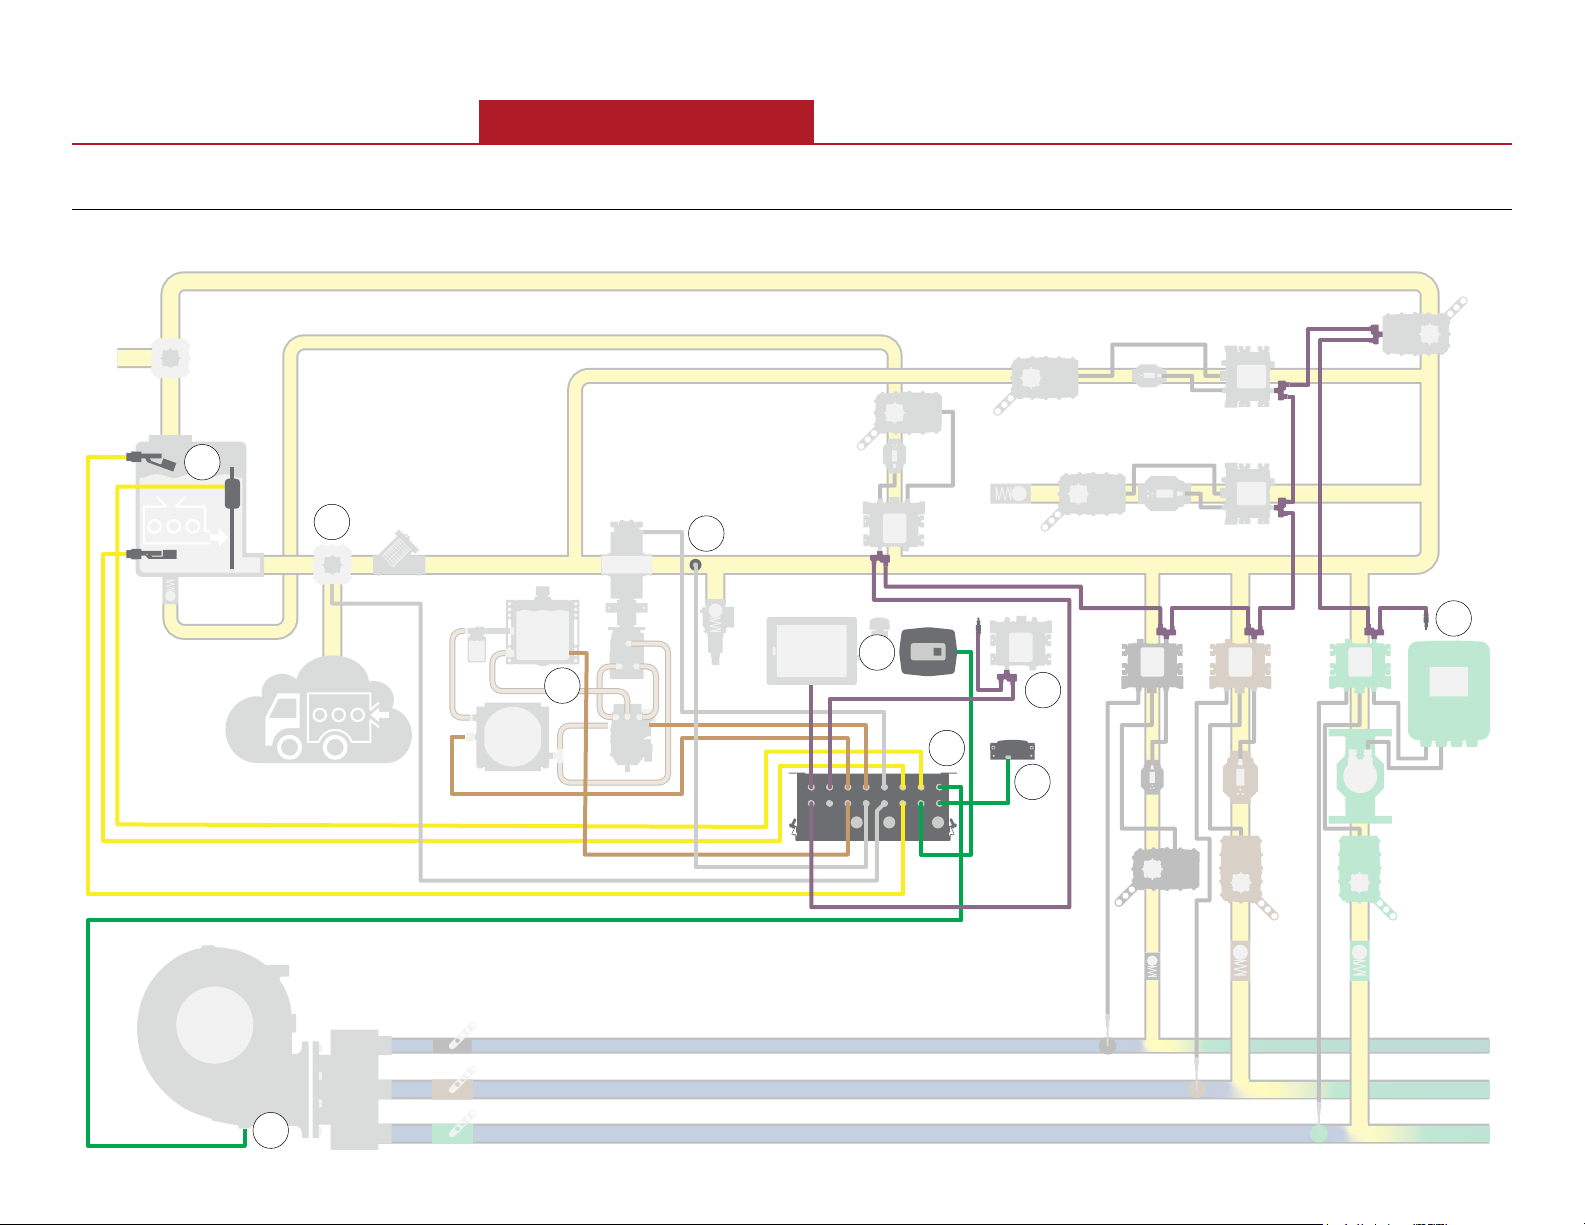Click the red header banner
Image resolution: width=1585 pixels, height=1225 pixels.
coord(646,122)
